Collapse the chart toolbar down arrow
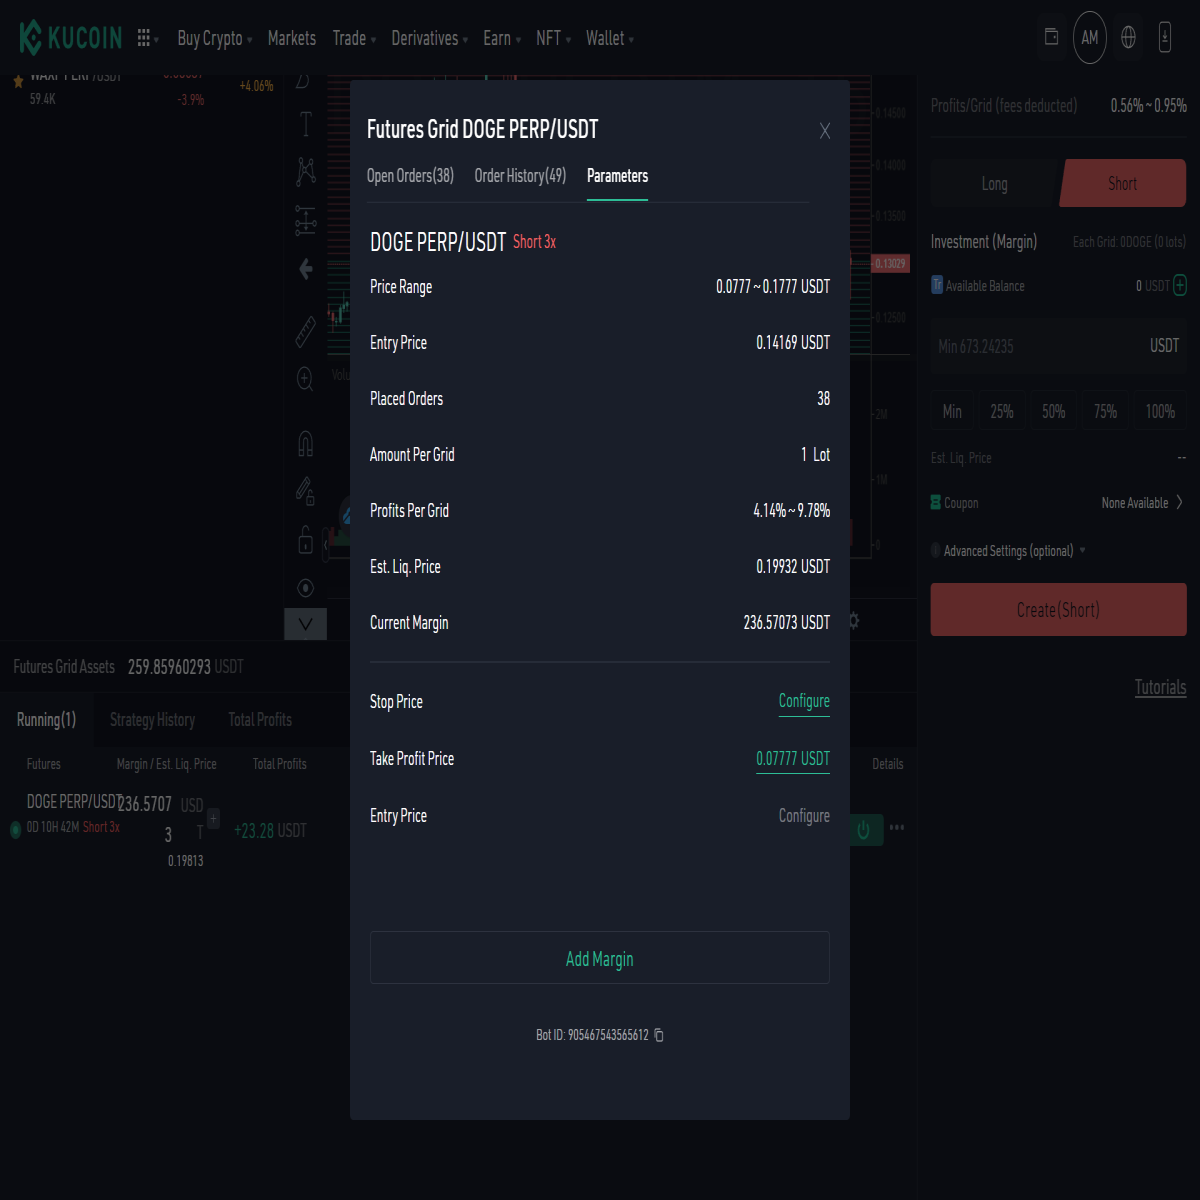This screenshot has height=1200, width=1200. (306, 624)
